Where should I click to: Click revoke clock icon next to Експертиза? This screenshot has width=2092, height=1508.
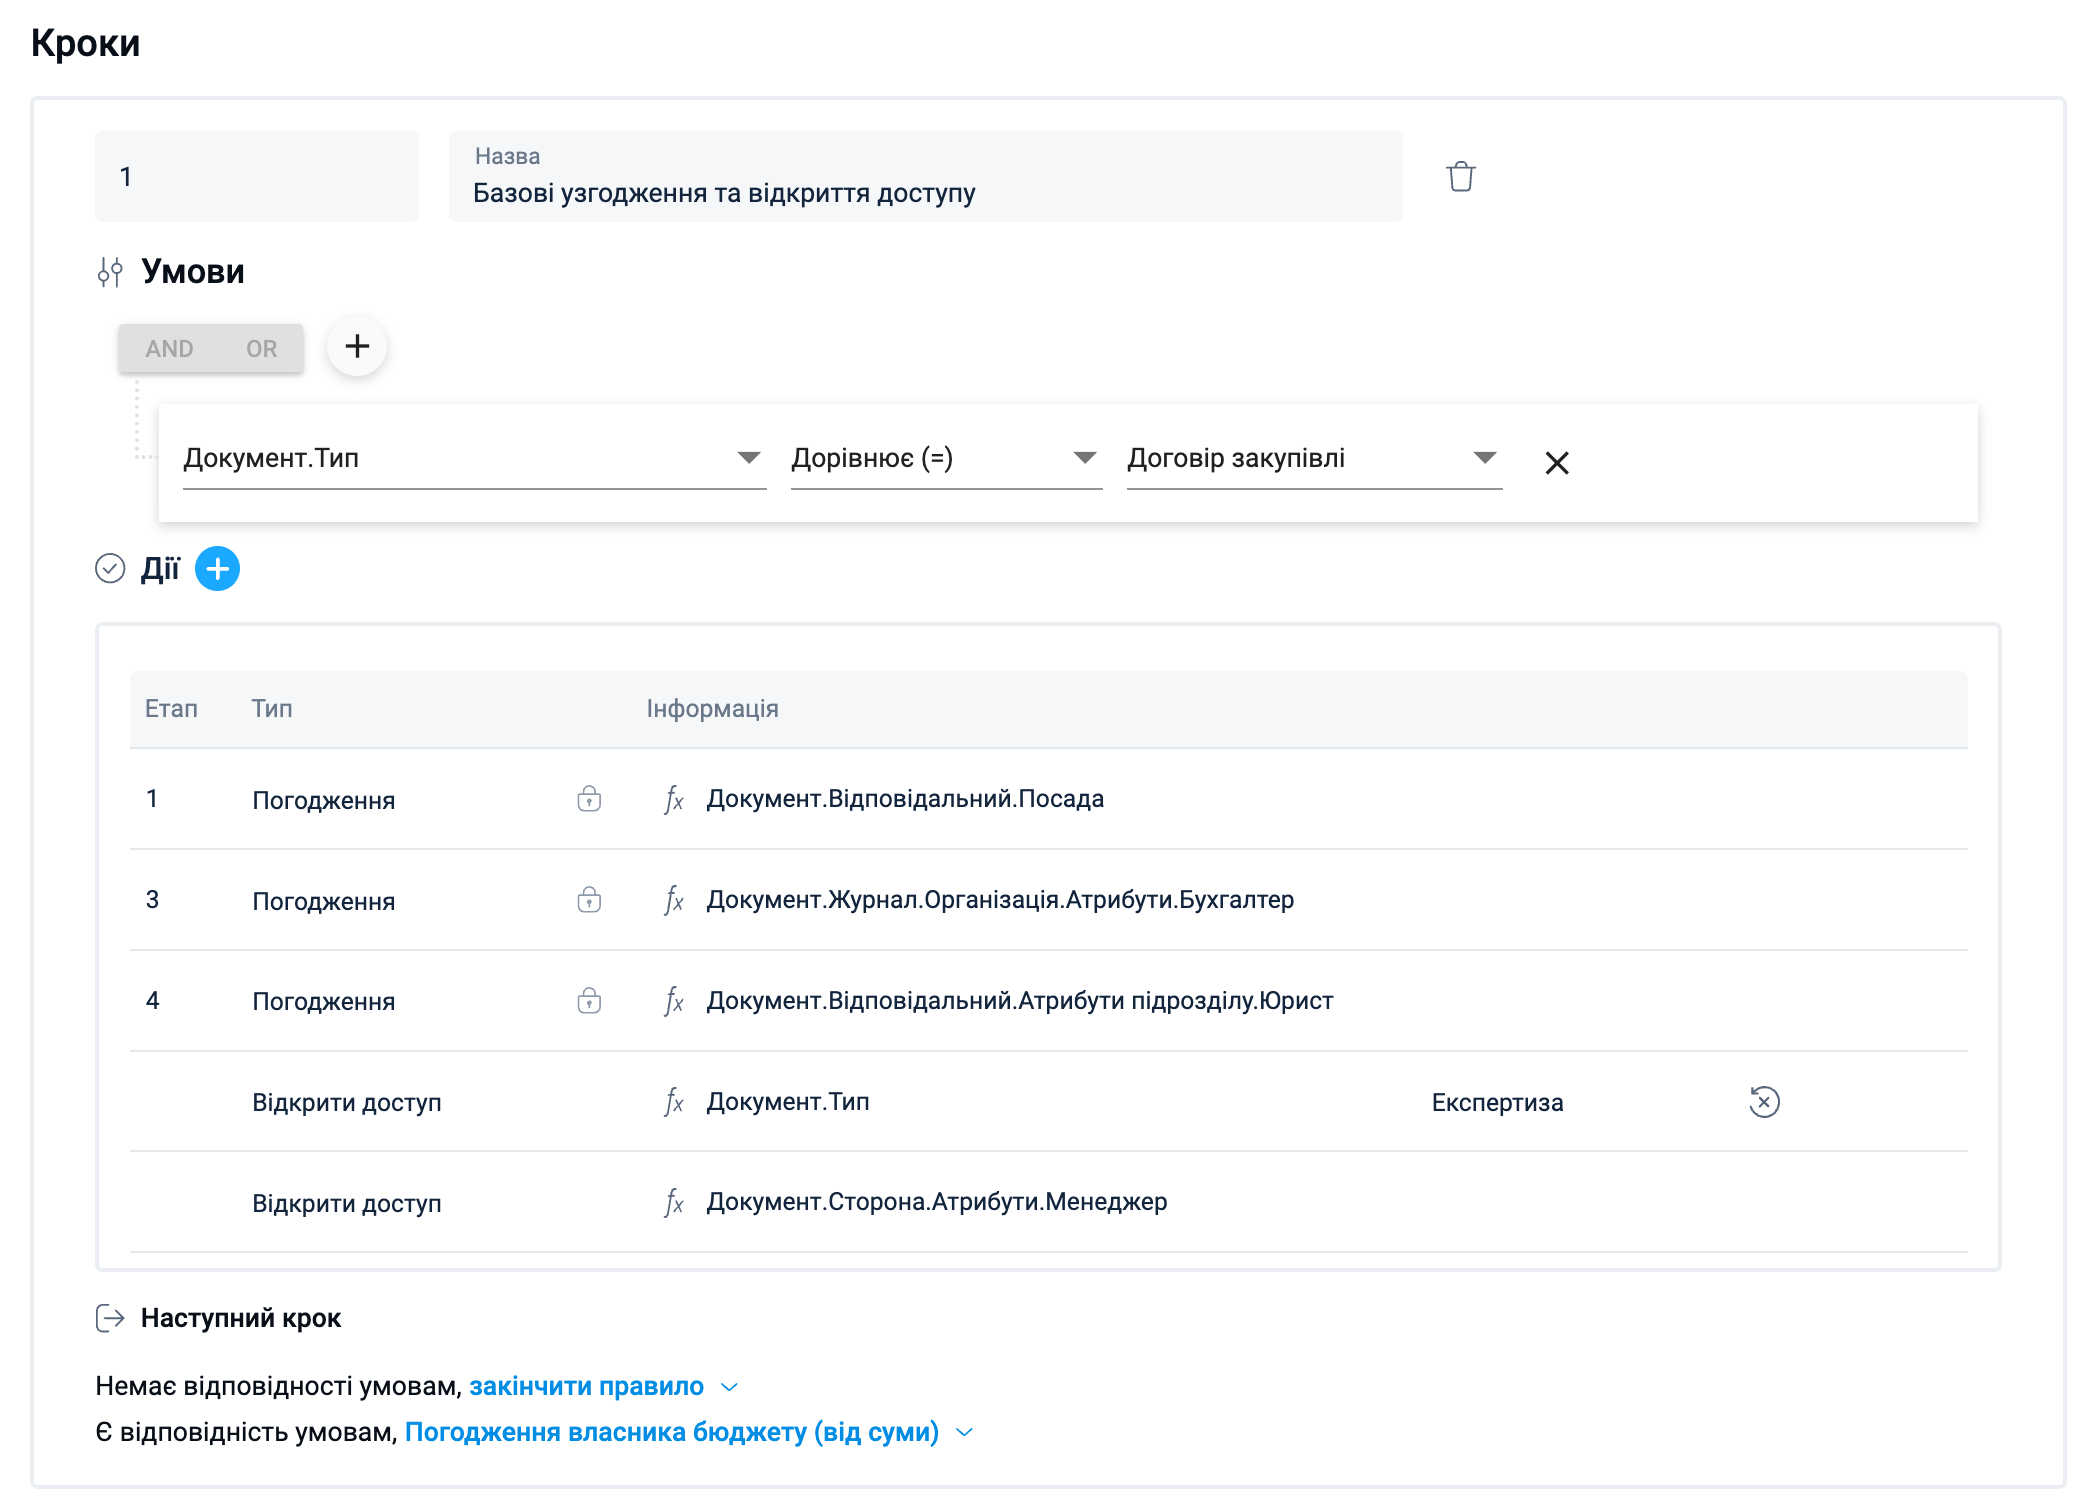[1764, 1102]
